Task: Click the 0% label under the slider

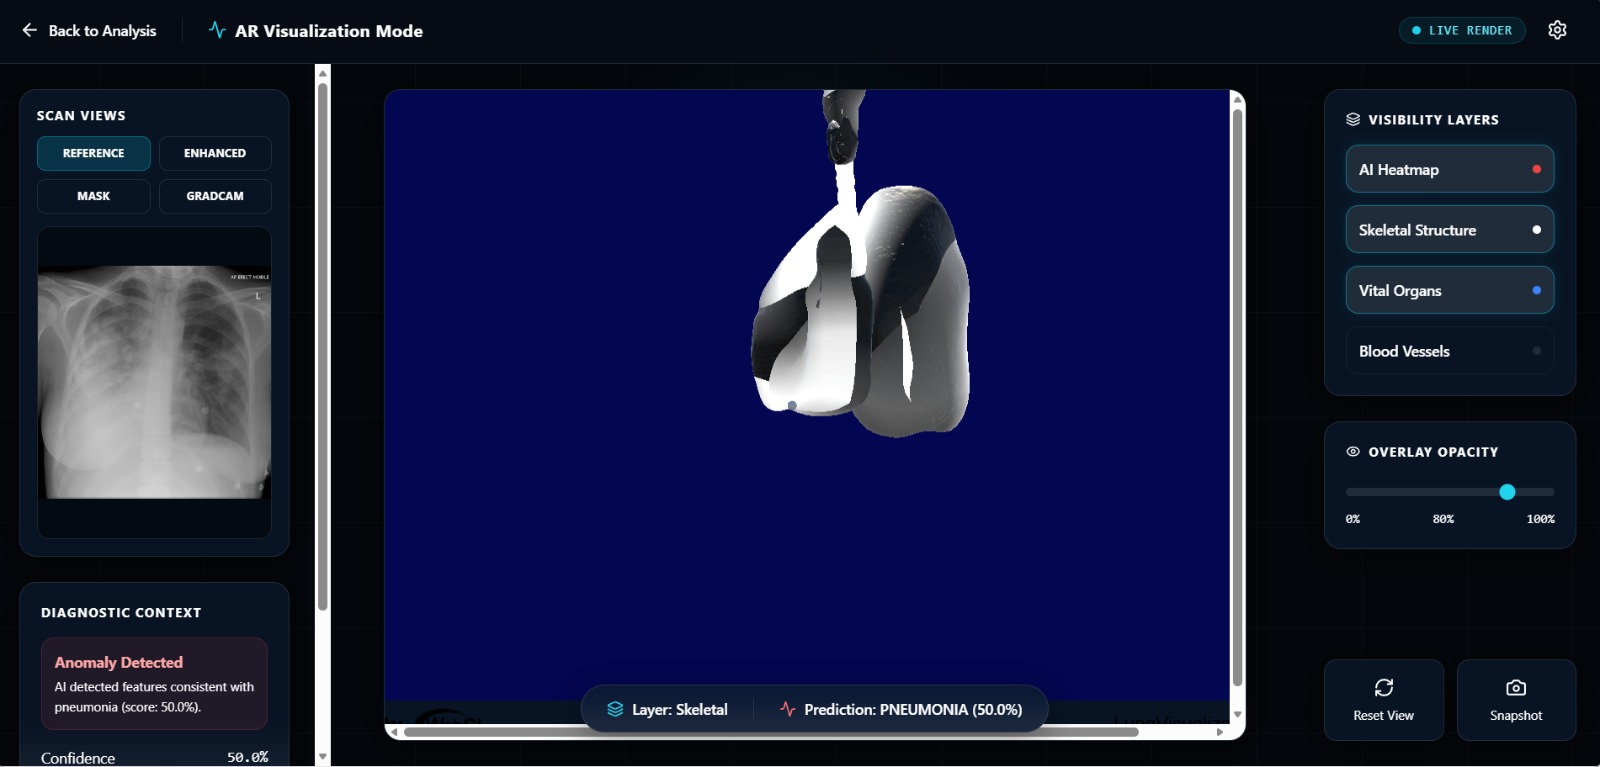Action: (x=1353, y=519)
